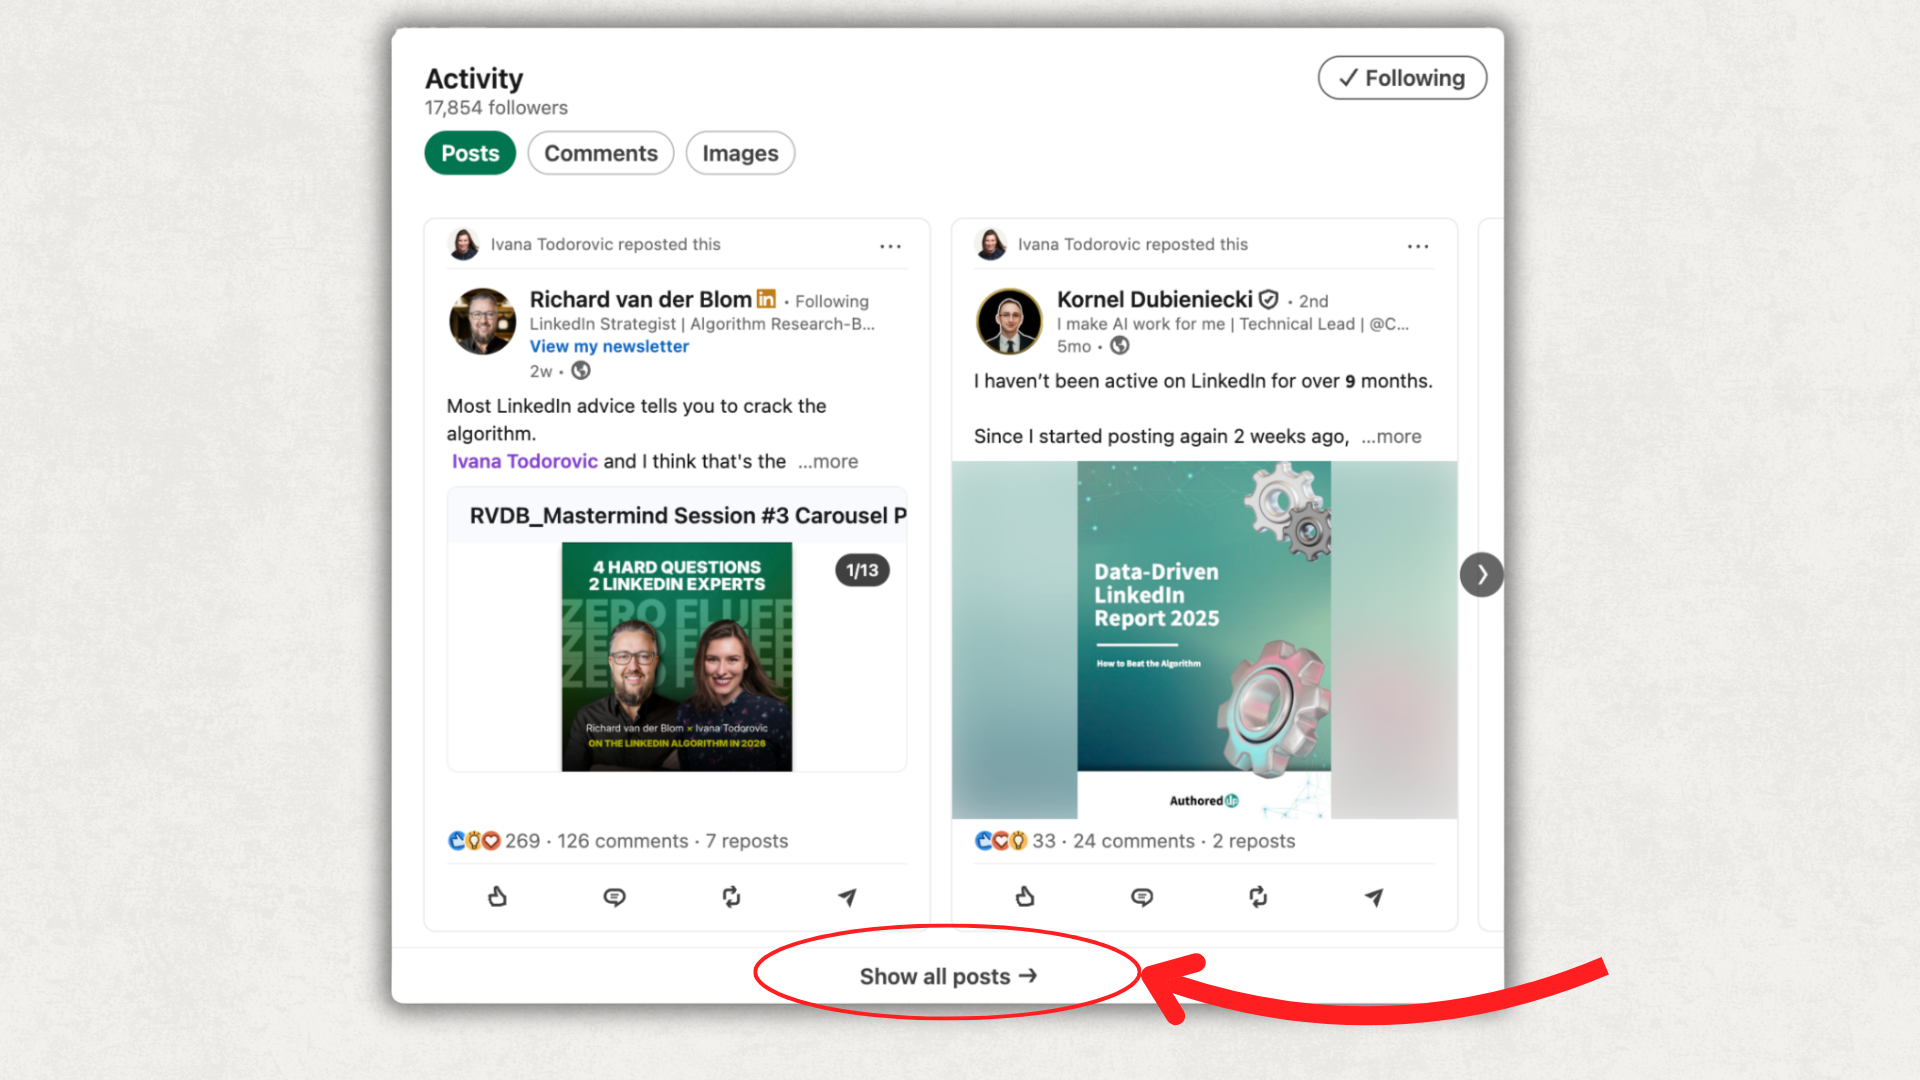Open options menu on Richard's reposted card
Screen dimensions: 1920x1080
click(x=890, y=246)
